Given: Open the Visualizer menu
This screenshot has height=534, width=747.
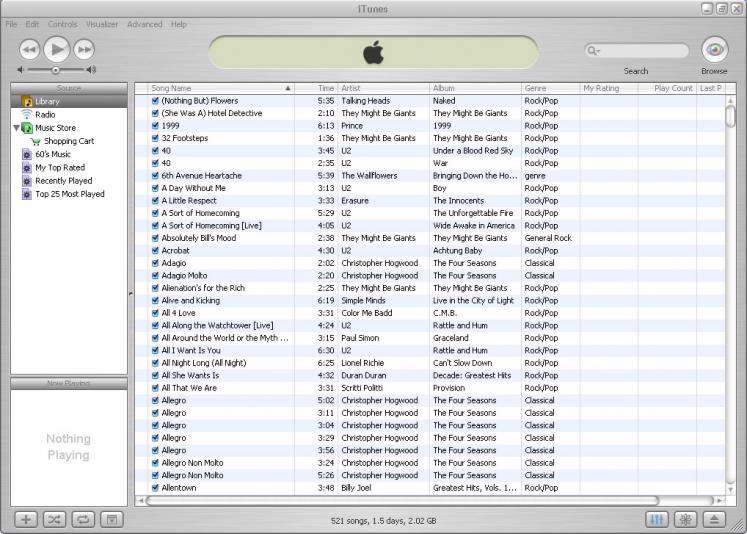Looking at the screenshot, I should click(101, 24).
